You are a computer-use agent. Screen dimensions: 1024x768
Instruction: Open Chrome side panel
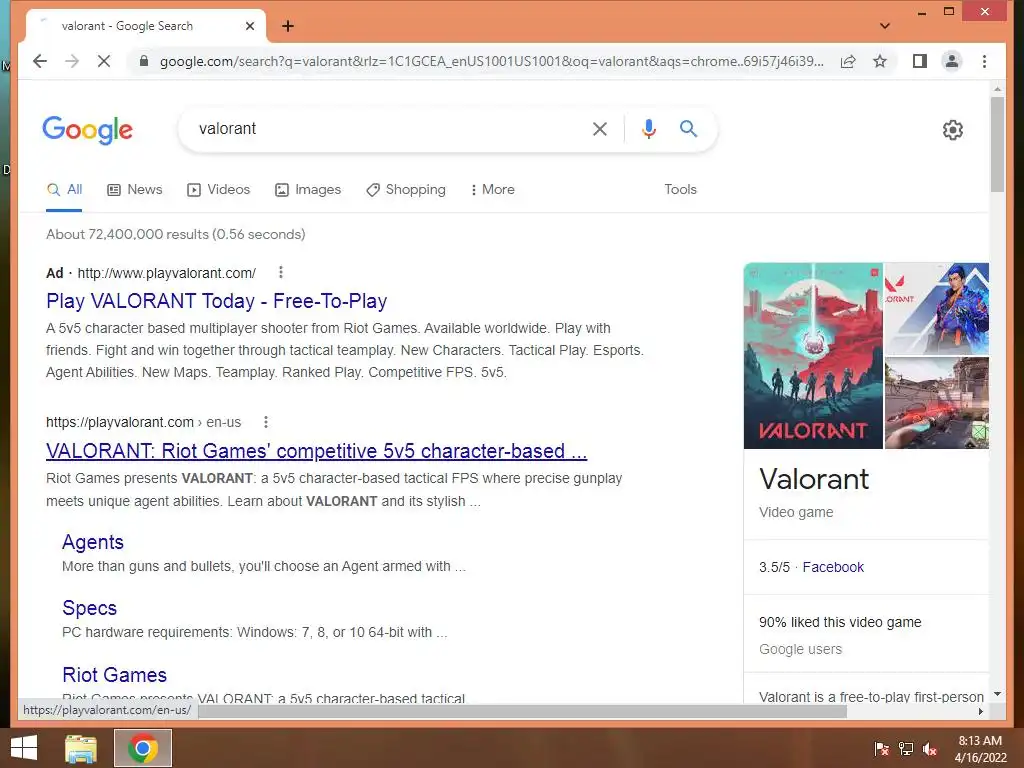920,61
